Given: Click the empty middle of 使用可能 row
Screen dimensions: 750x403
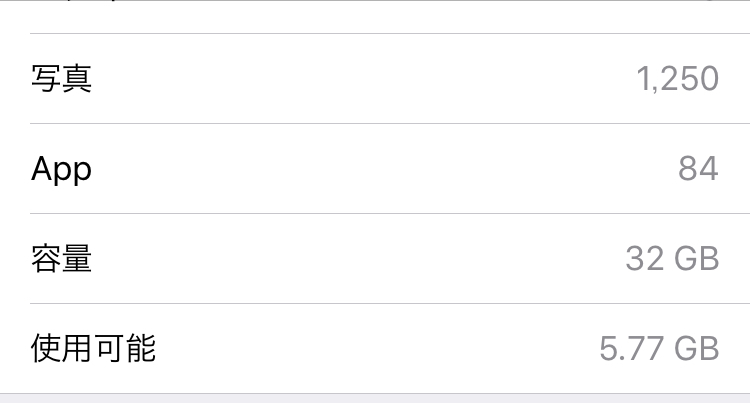Looking at the screenshot, I should coord(360,349).
